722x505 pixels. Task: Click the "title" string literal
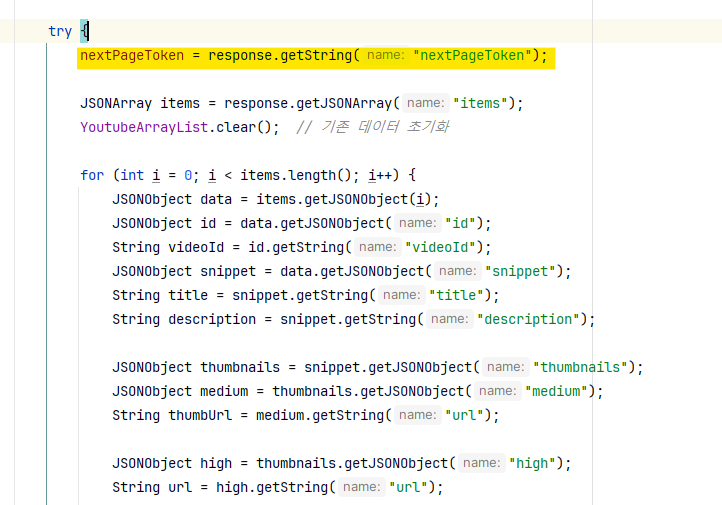456,295
